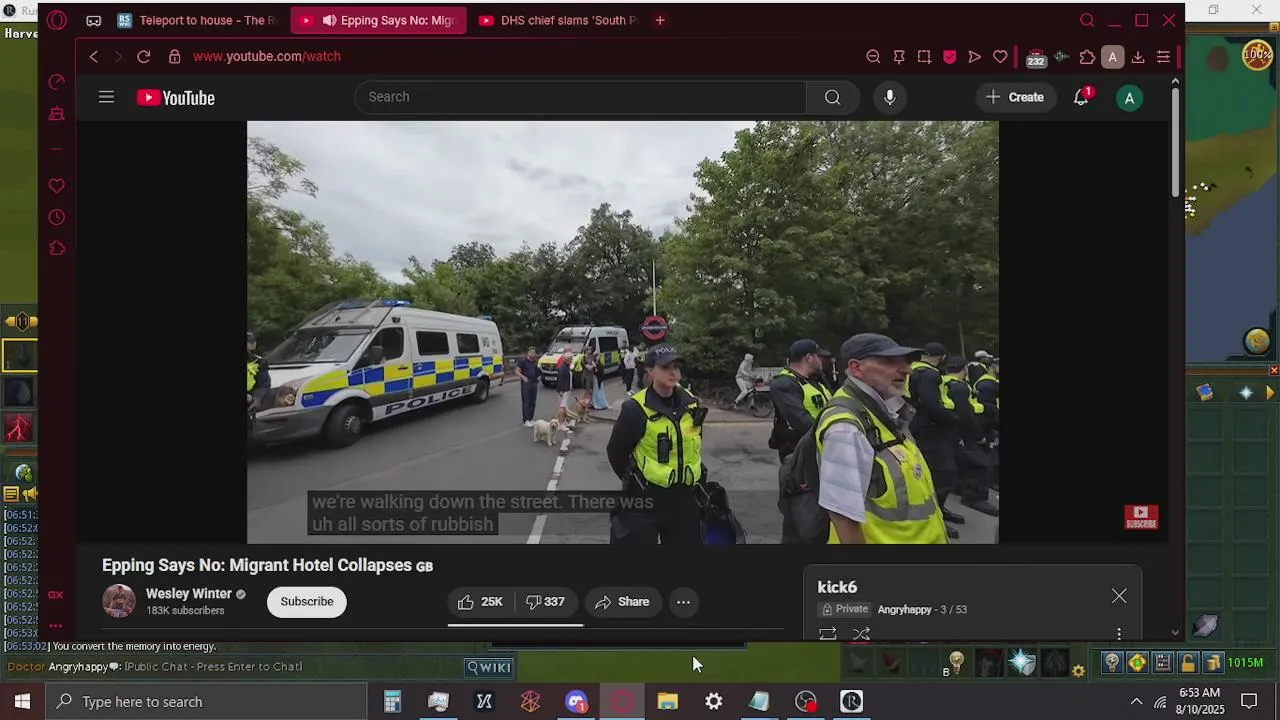Open the QWIKI button in game
This screenshot has width=1280, height=720.
[x=489, y=667]
